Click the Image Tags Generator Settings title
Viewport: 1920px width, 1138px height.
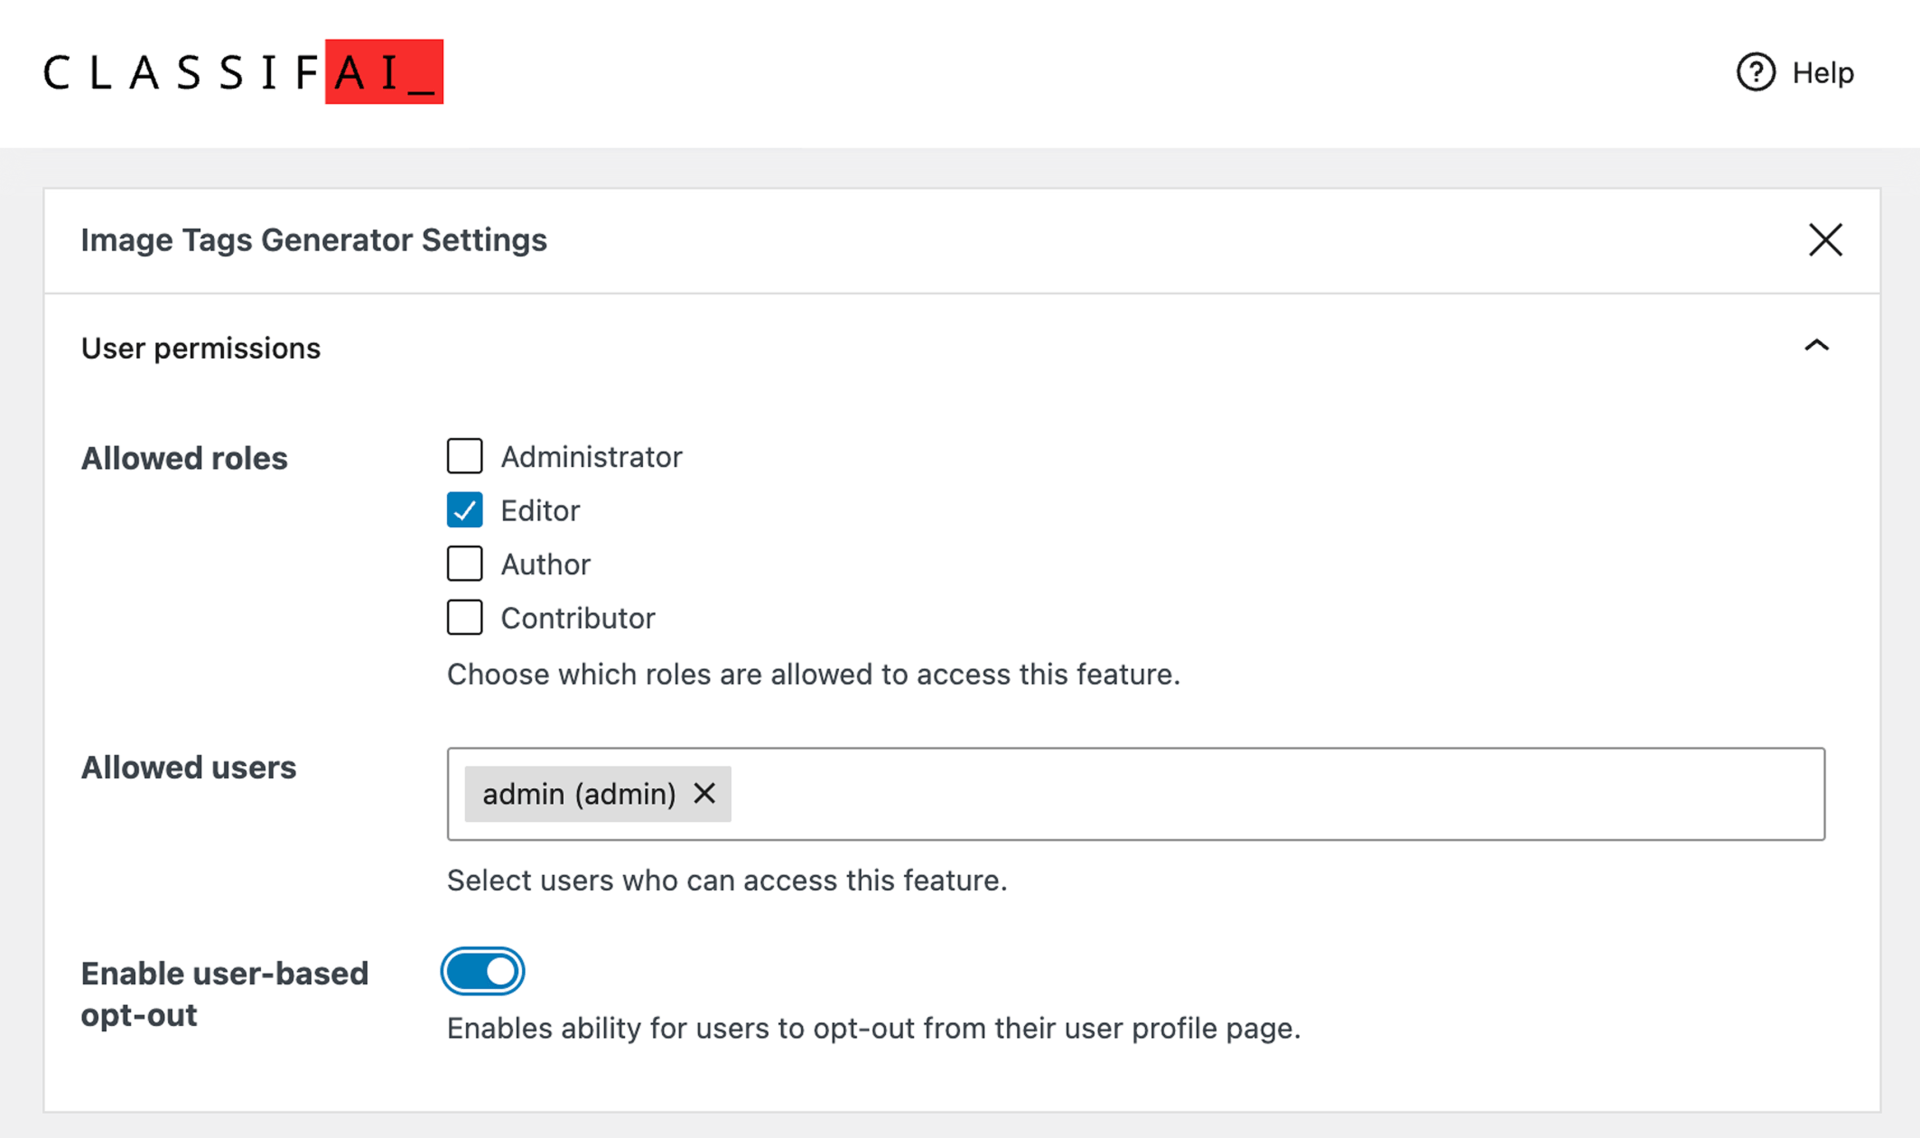coord(314,240)
